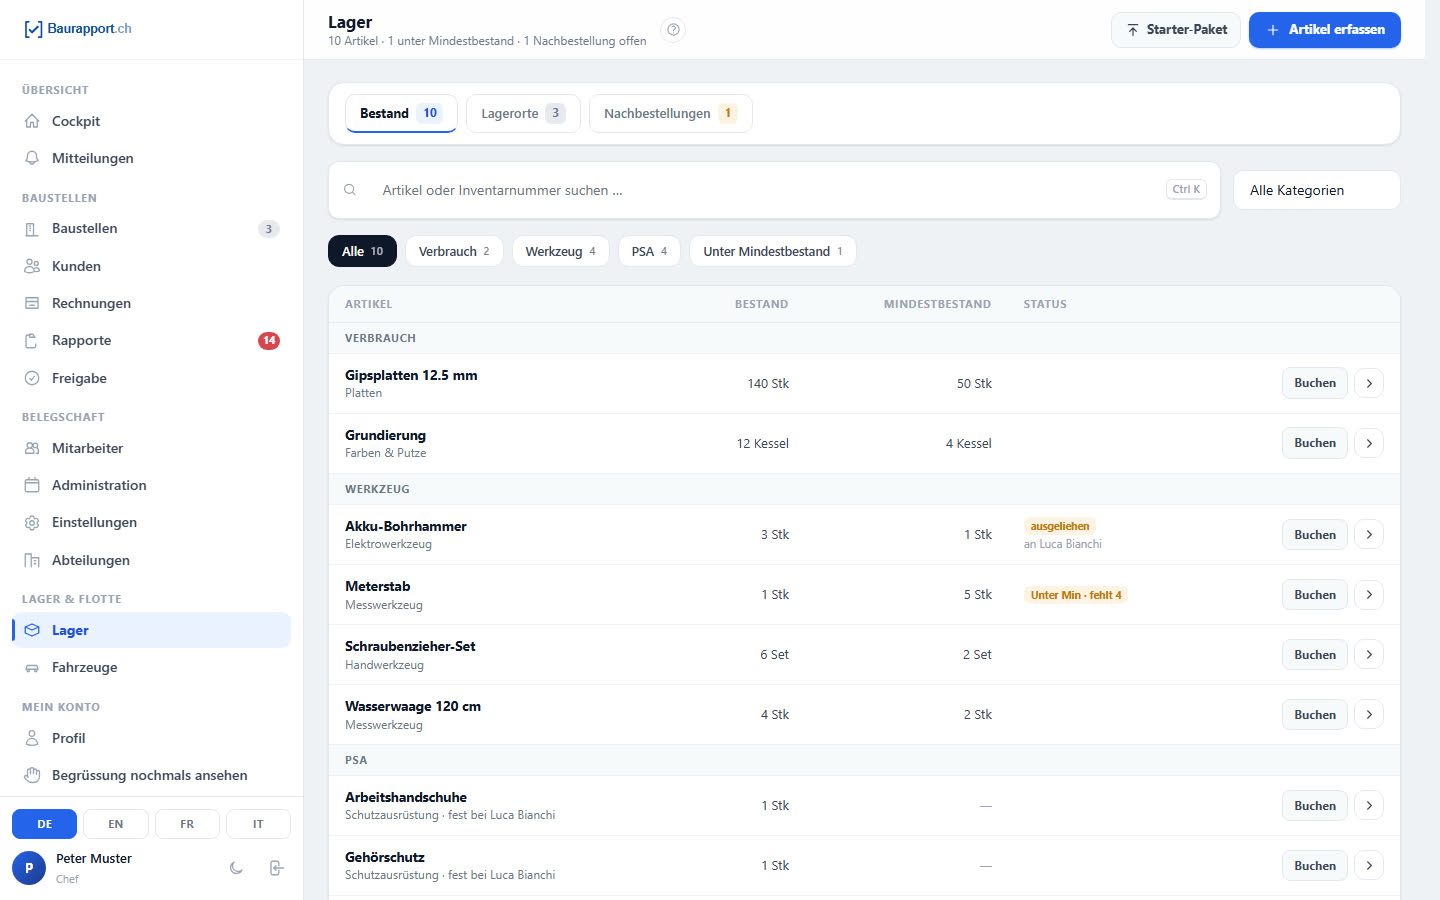The image size is (1440, 900).
Task: Click the Baustellen building icon
Action: [32, 229]
